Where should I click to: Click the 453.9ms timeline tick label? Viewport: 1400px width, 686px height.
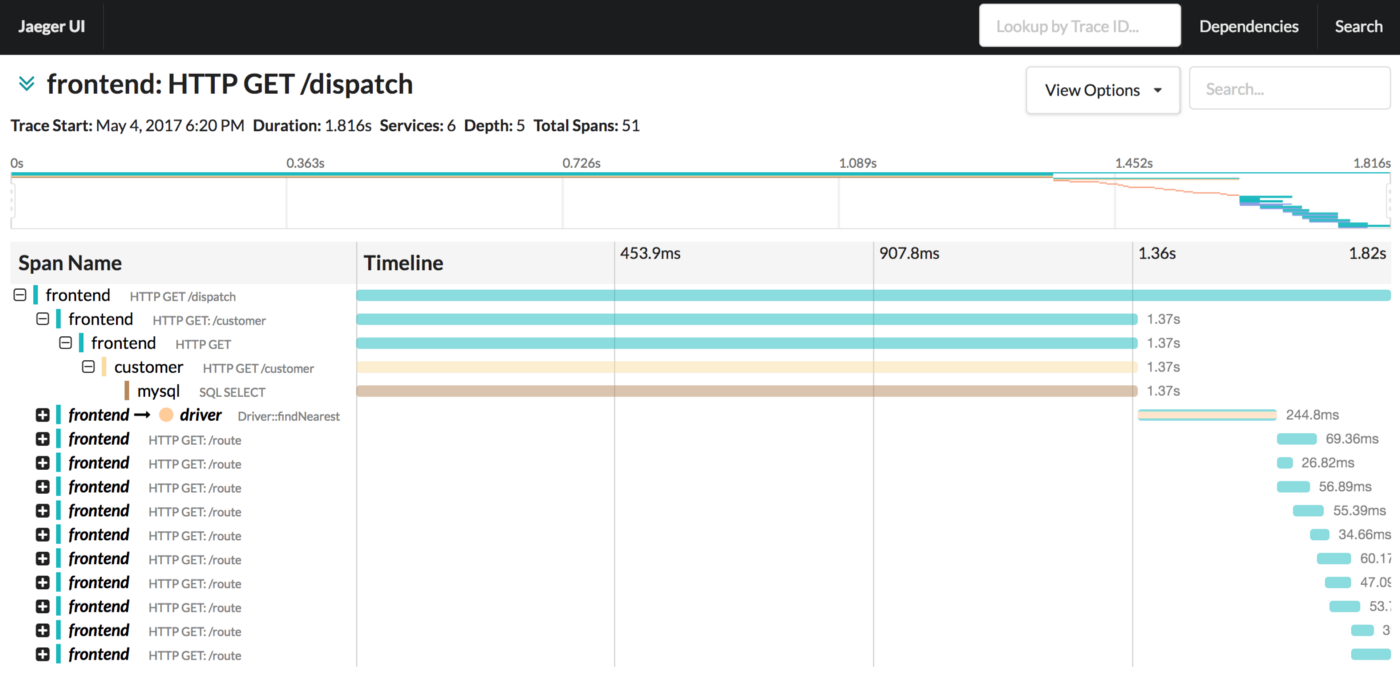pos(650,254)
